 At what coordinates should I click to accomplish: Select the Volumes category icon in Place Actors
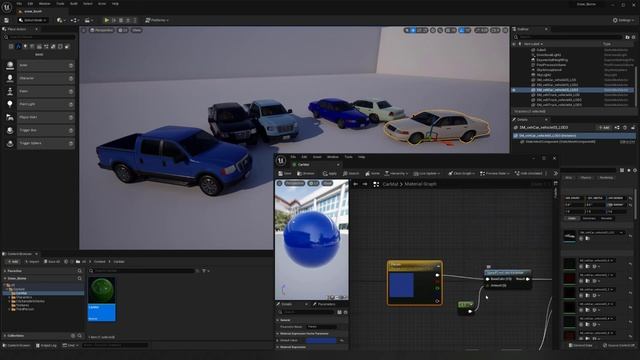click(x=60, y=47)
